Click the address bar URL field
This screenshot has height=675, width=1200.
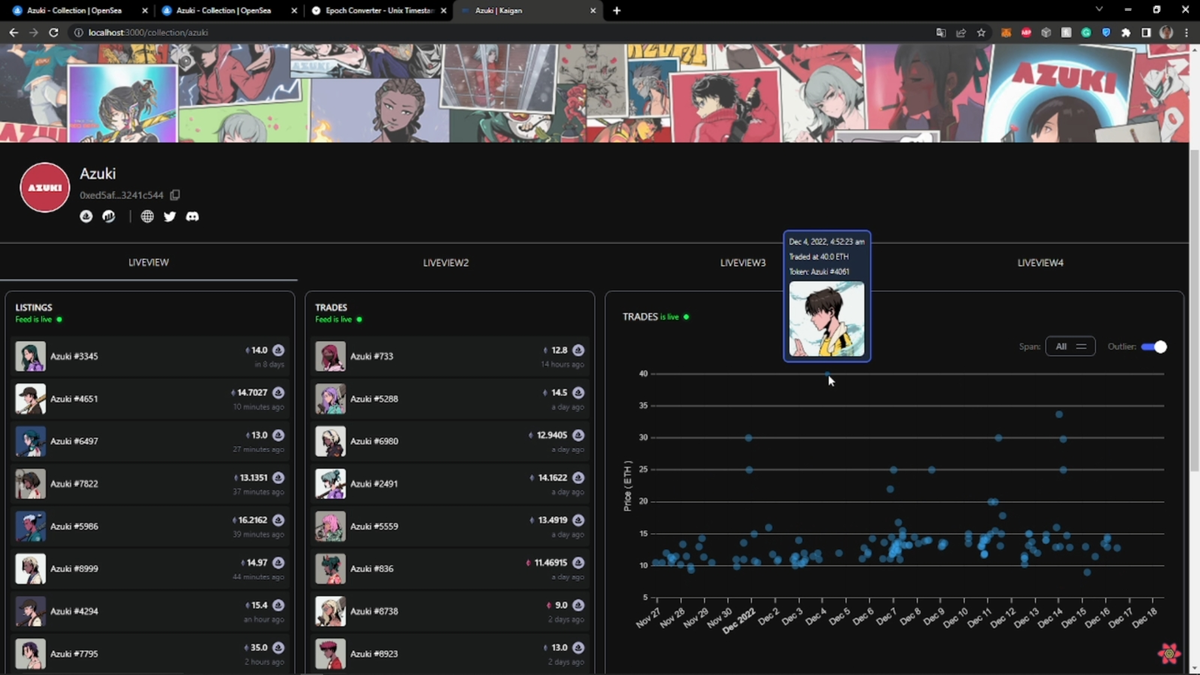coord(500,33)
